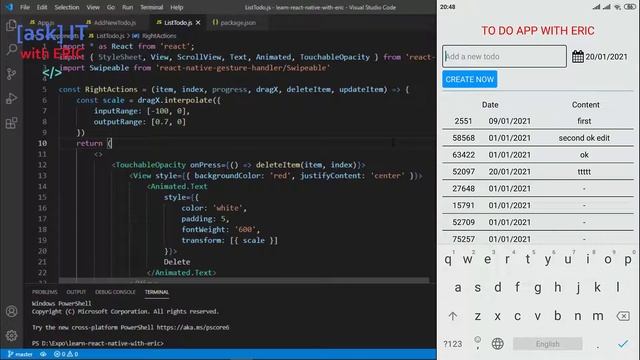Open the calendar date picker icon
Viewport: 640px width, 360px height.
pyautogui.click(x=578, y=56)
